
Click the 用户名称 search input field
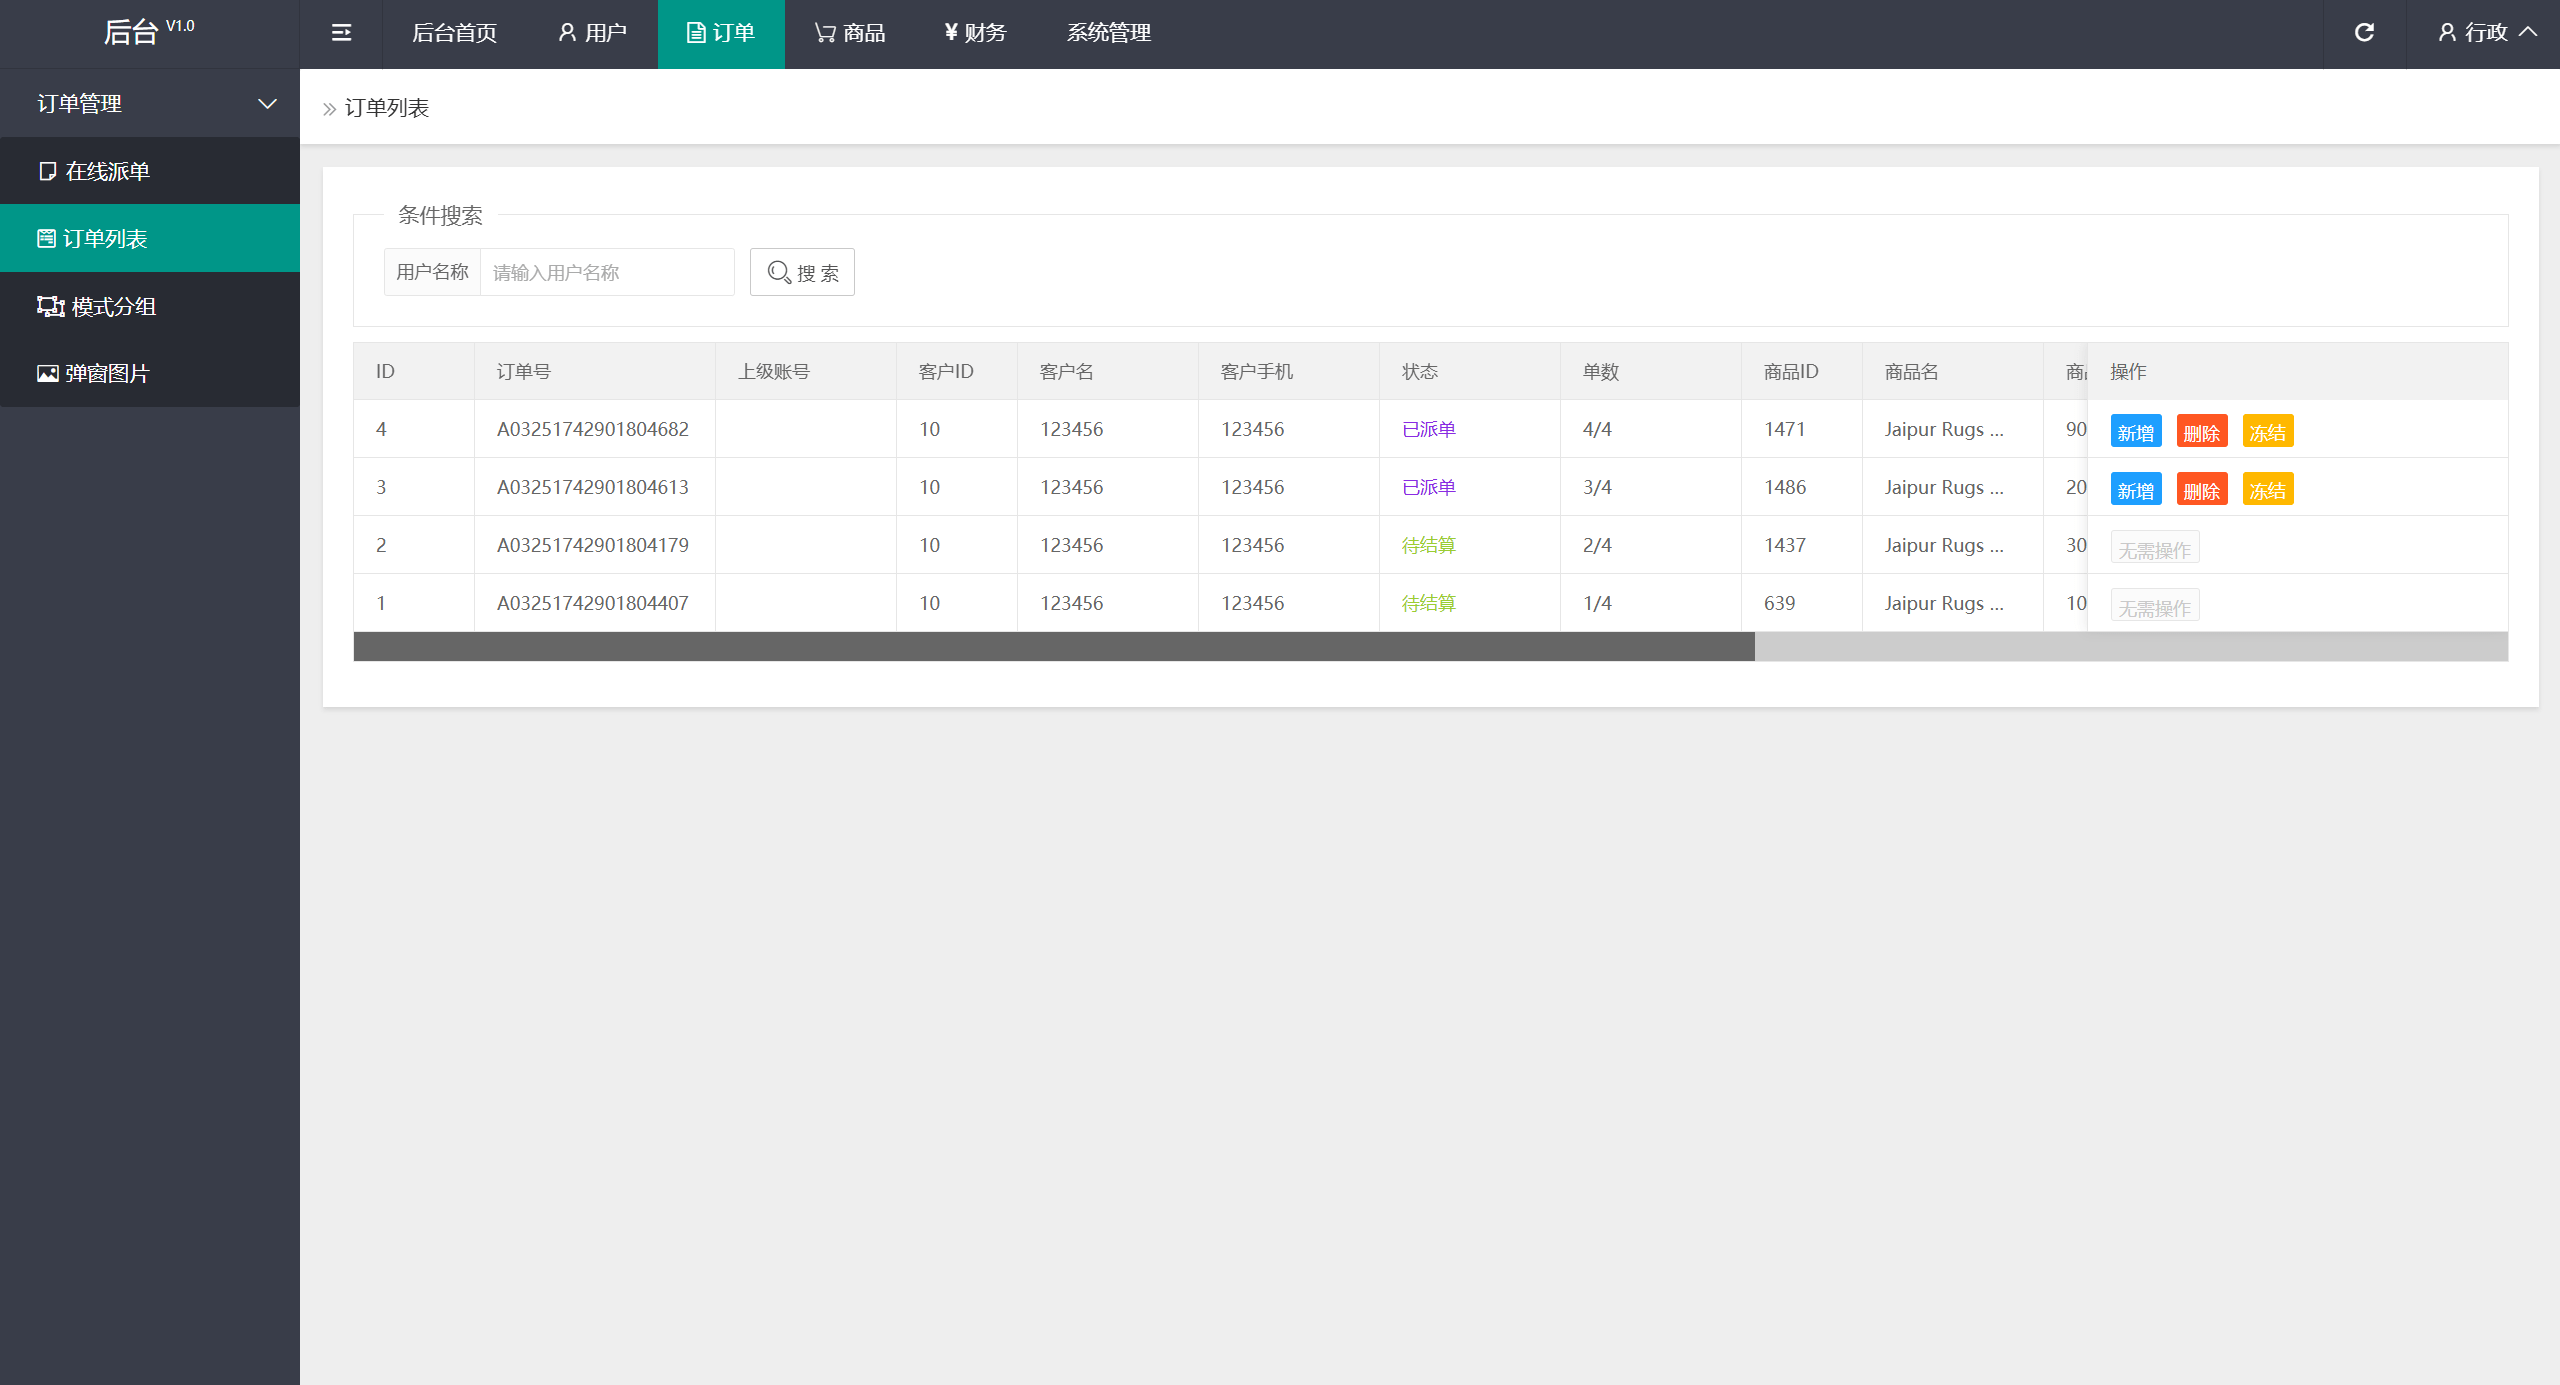pyautogui.click(x=607, y=272)
